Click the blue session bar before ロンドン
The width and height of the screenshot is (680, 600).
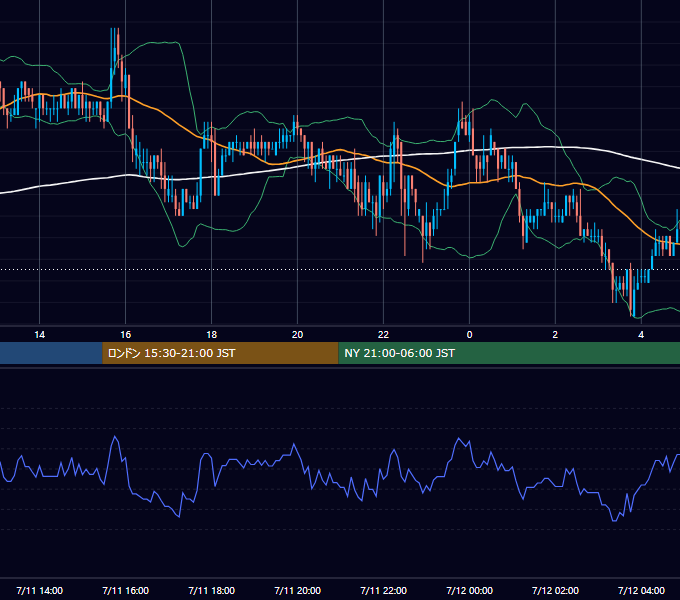51,353
